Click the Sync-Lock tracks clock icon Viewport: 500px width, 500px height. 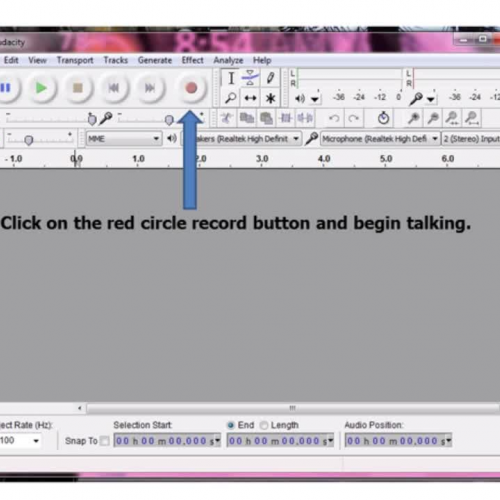[383, 118]
